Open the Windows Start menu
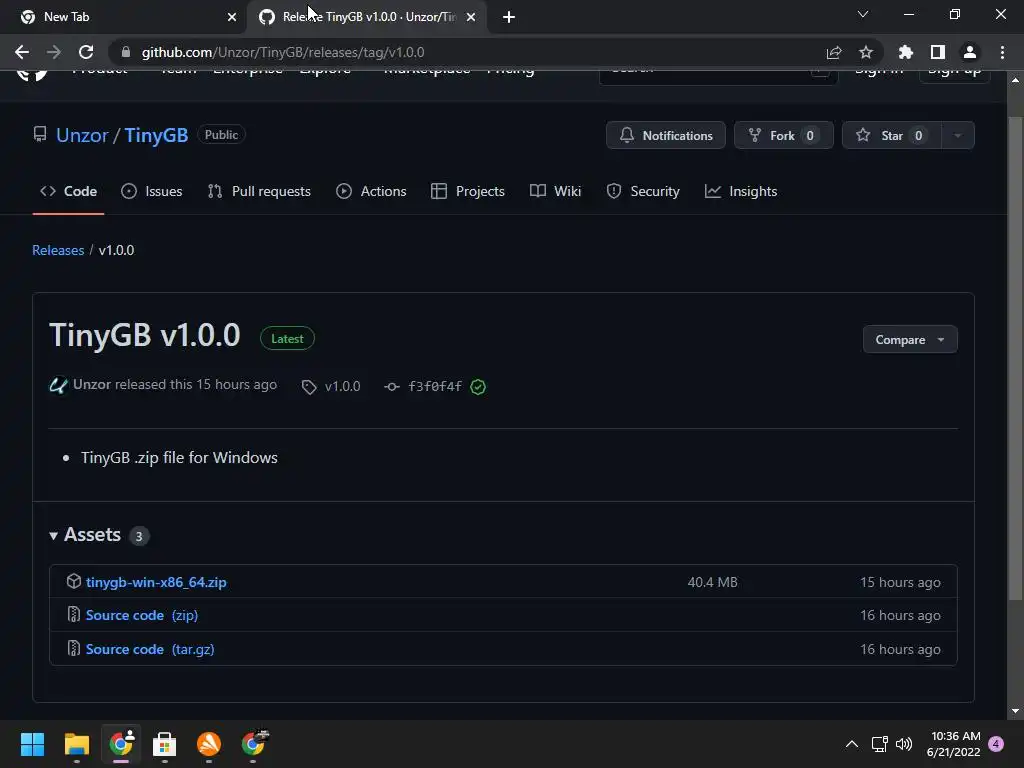Viewport: 1024px width, 768px height. [32, 744]
